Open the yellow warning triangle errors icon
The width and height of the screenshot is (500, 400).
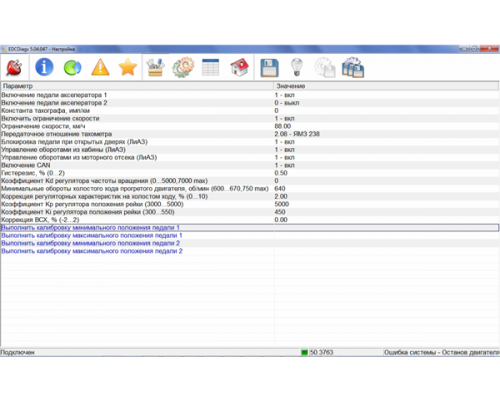tap(100, 67)
